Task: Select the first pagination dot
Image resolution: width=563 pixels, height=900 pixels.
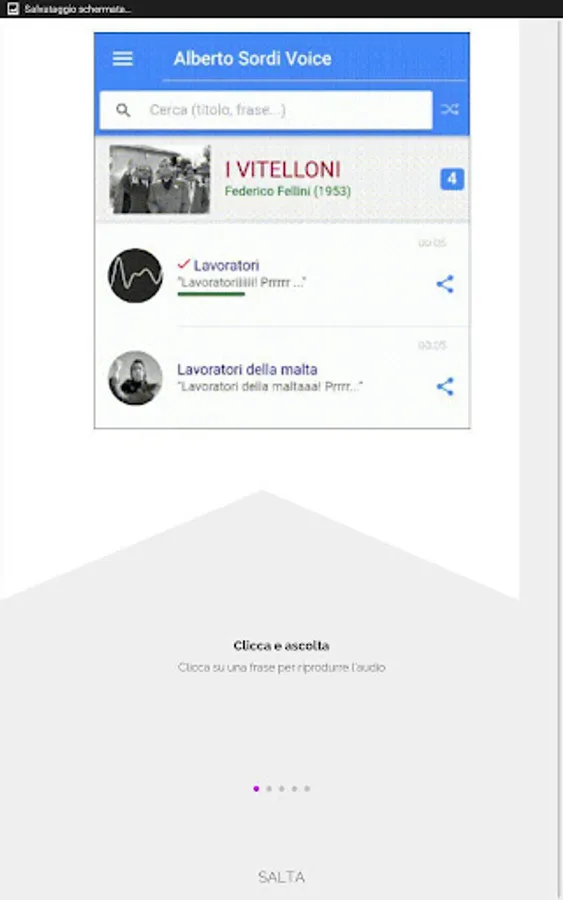Action: click(256, 789)
